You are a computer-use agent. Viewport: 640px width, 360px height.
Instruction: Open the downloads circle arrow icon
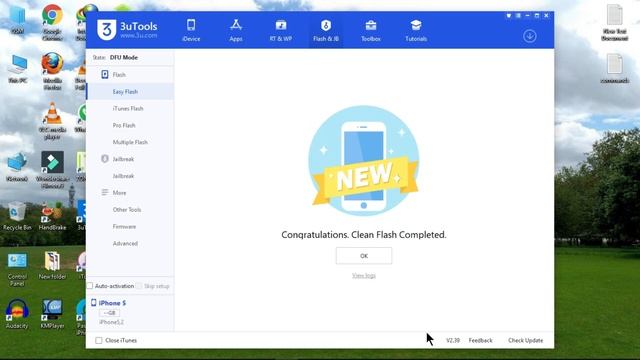pos(529,36)
